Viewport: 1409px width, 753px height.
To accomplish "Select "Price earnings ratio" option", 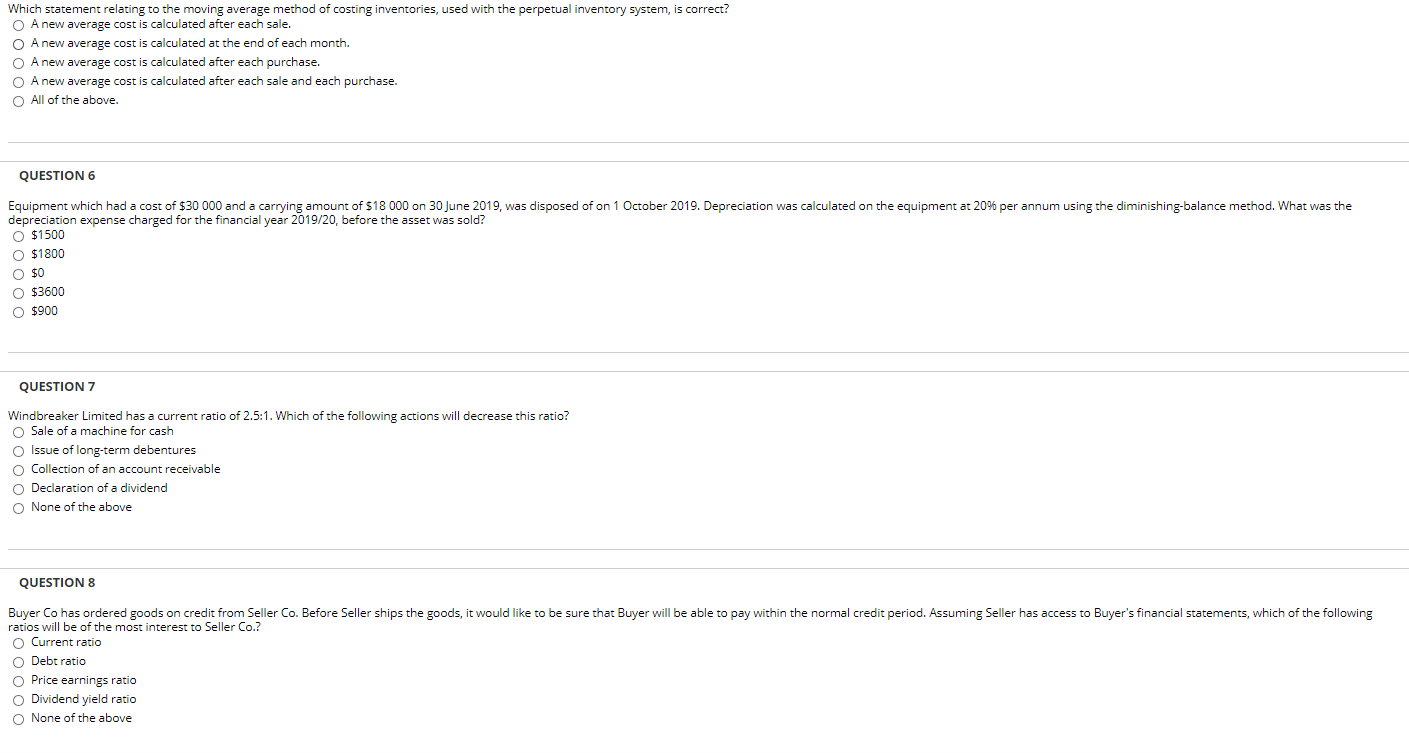I will (18, 680).
